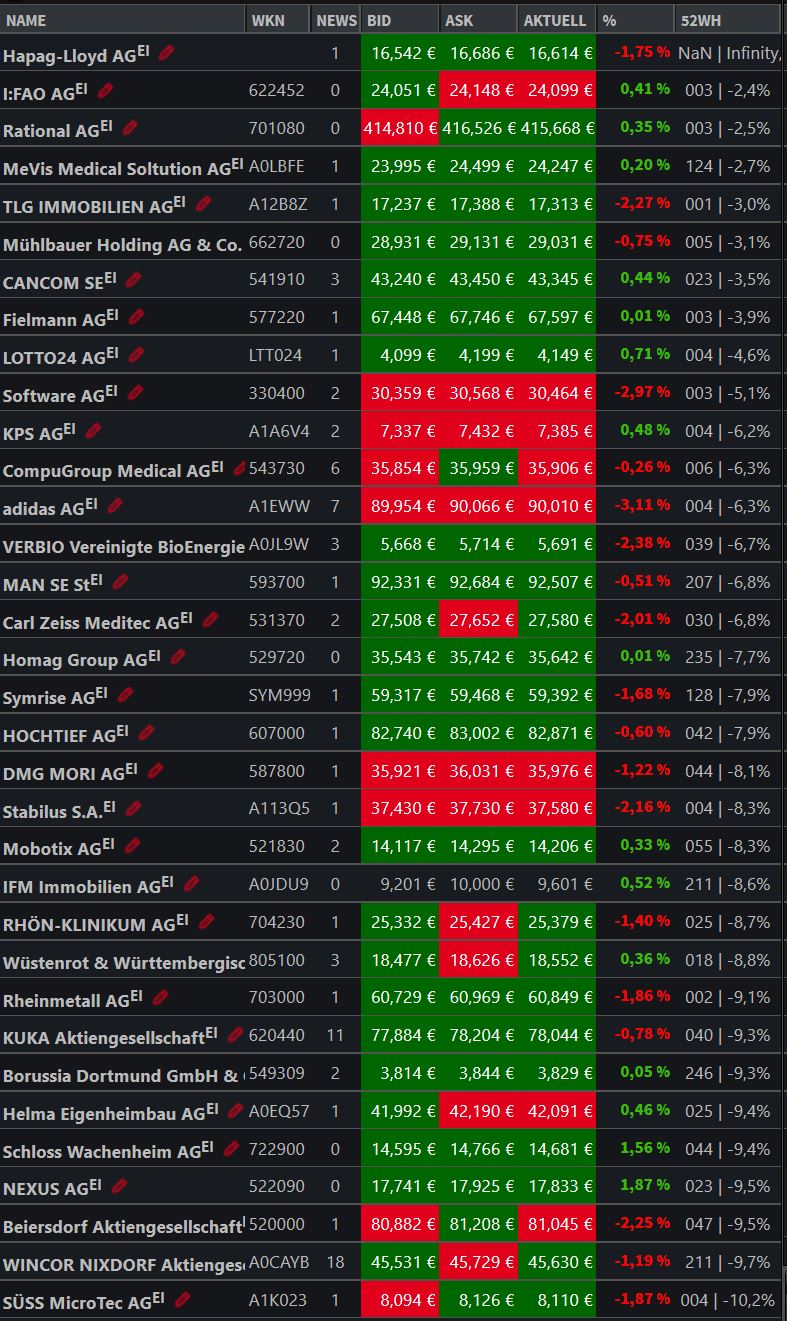Click the NEWS column header
Image resolution: width=787 pixels, height=1321 pixels.
(x=336, y=20)
